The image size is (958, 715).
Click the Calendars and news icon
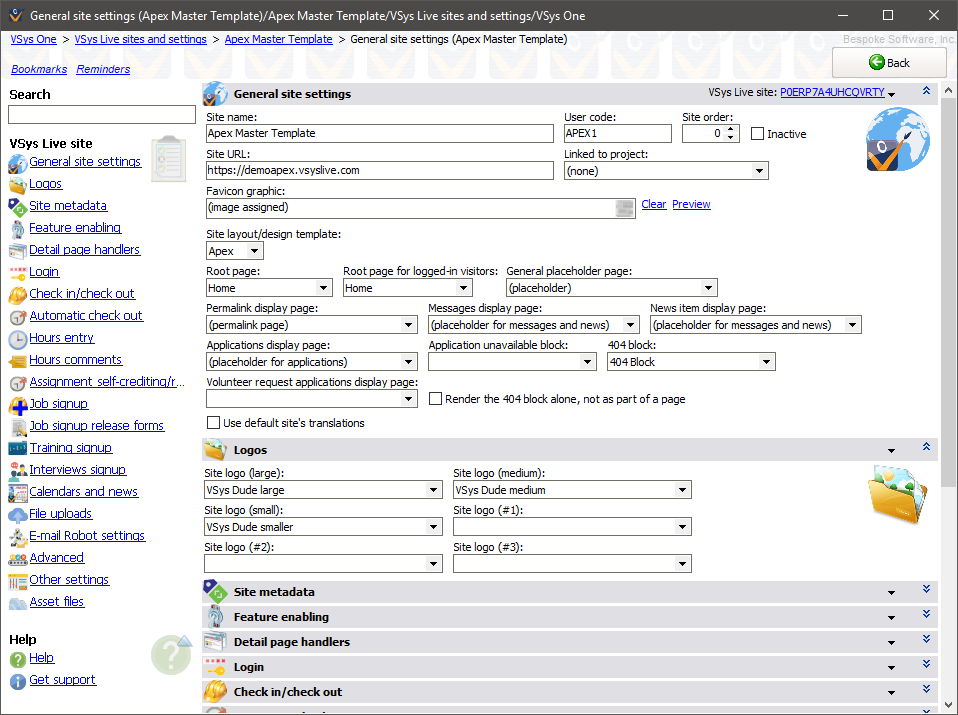(17, 493)
